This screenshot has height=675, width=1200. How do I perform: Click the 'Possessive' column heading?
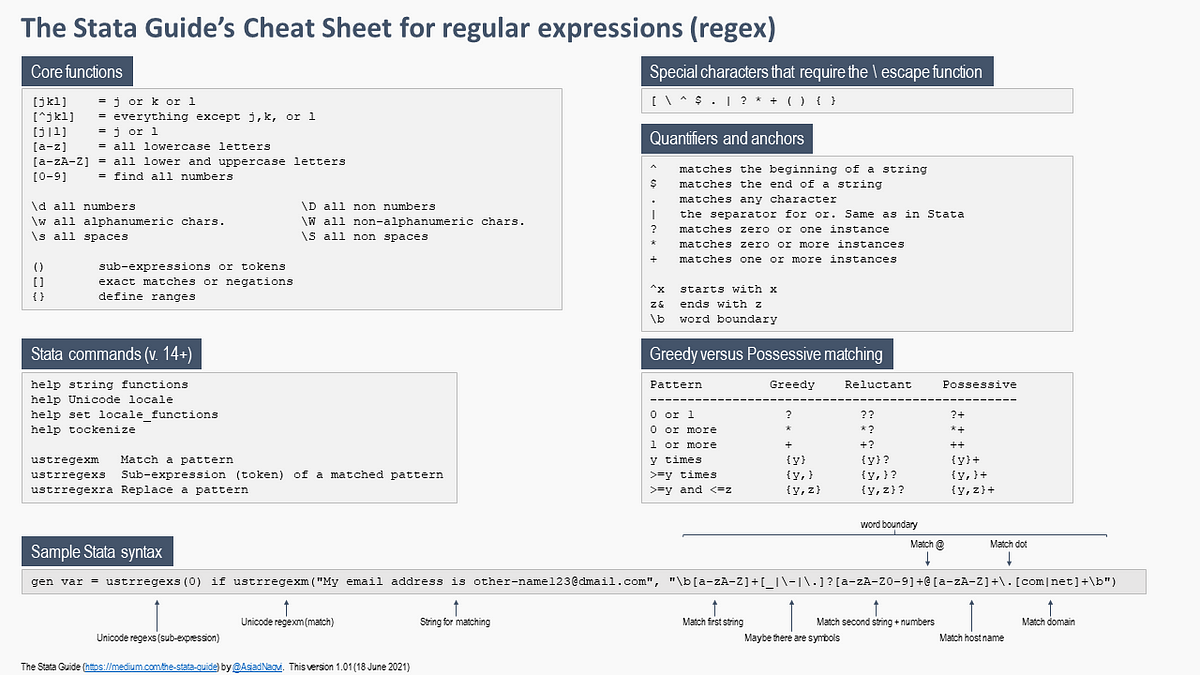980,384
